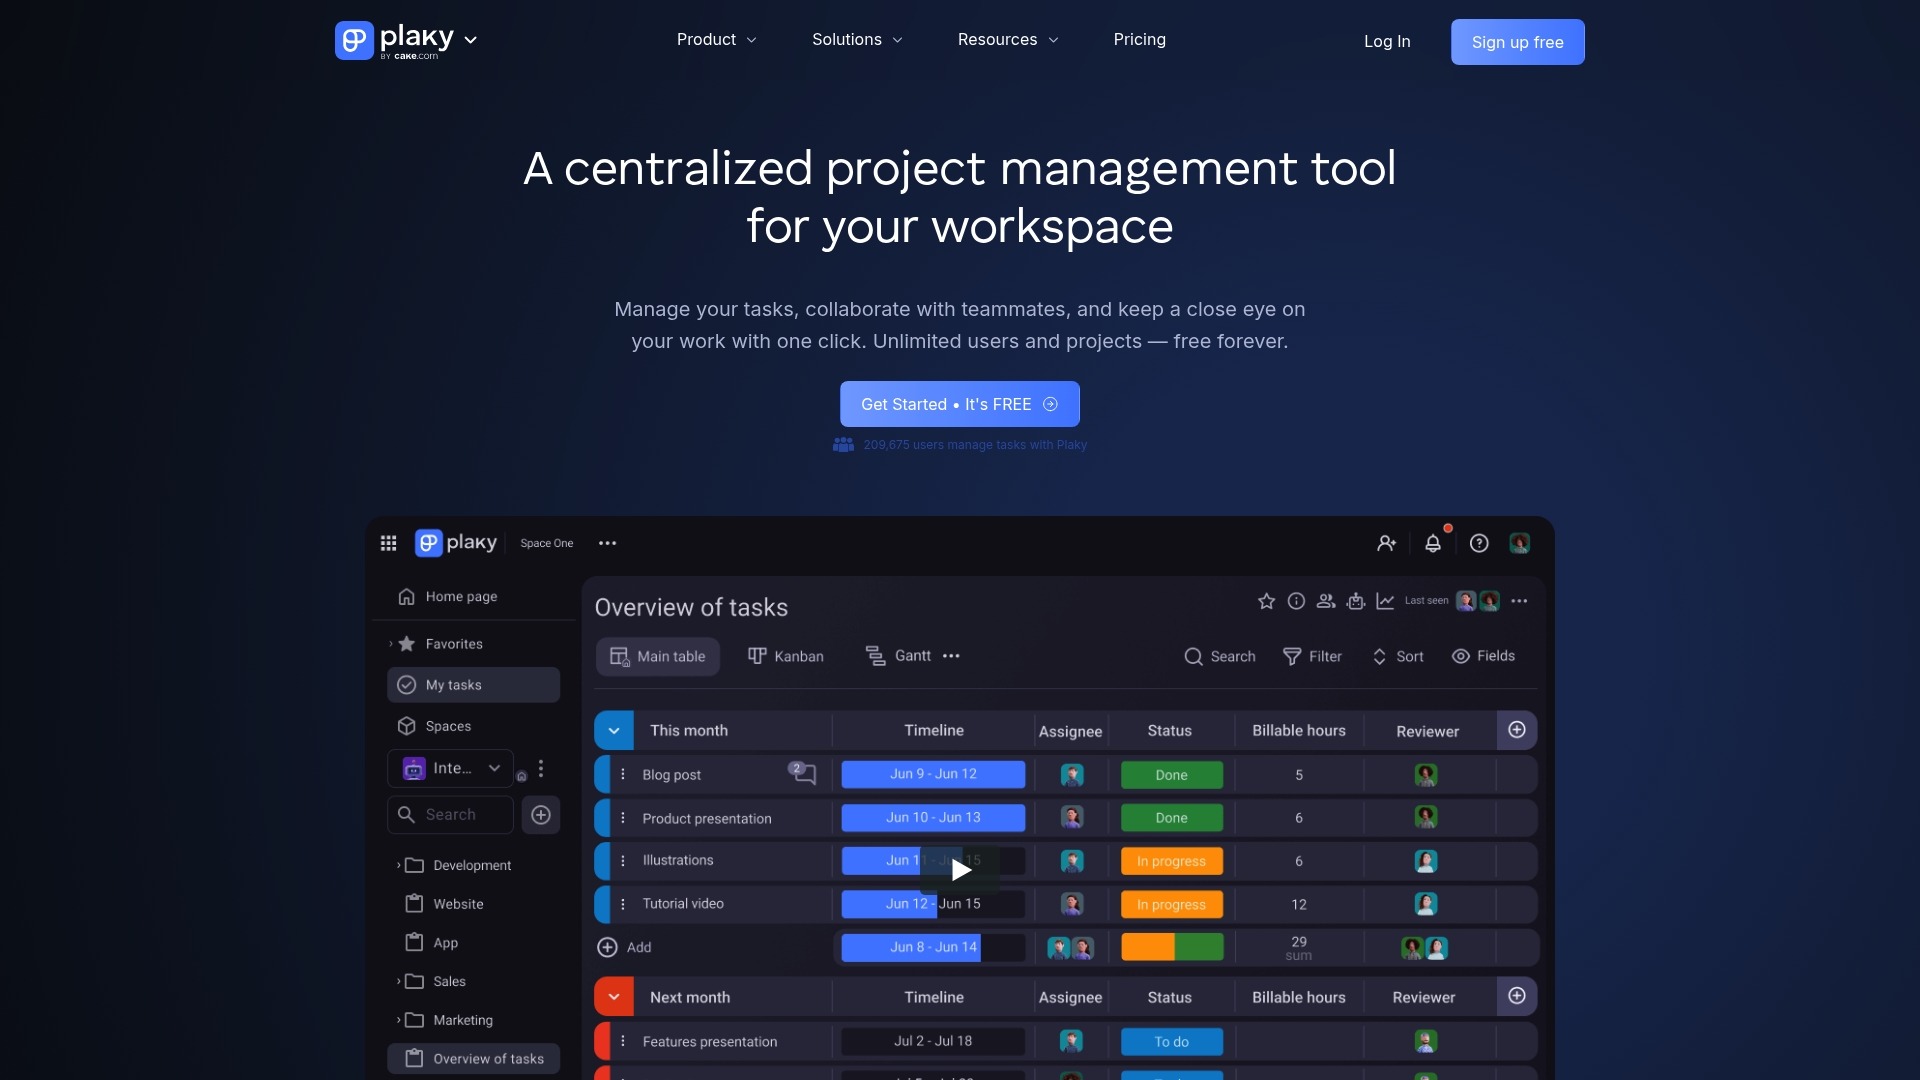The width and height of the screenshot is (1920, 1080).
Task: Open Features presentation row options dots
Action: coord(623,1041)
